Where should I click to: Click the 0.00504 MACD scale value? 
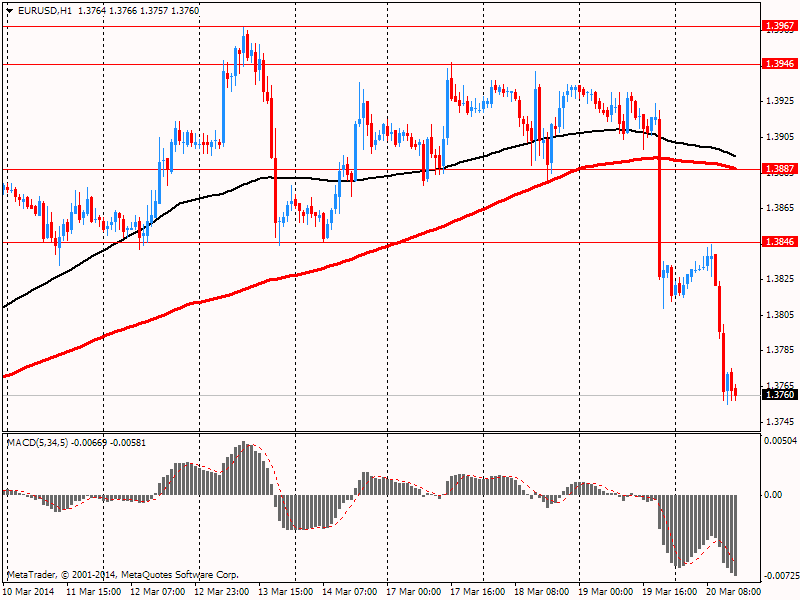pyautogui.click(x=780, y=440)
